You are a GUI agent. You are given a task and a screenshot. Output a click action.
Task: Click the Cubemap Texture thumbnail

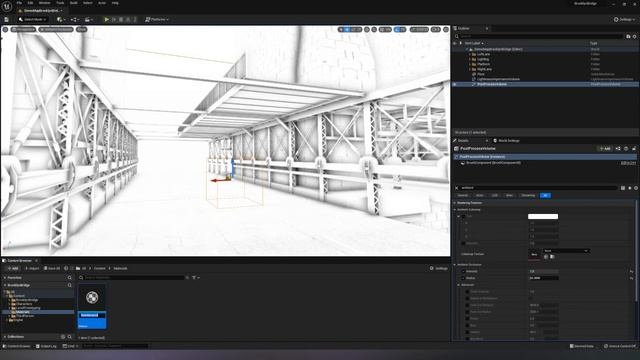534,254
